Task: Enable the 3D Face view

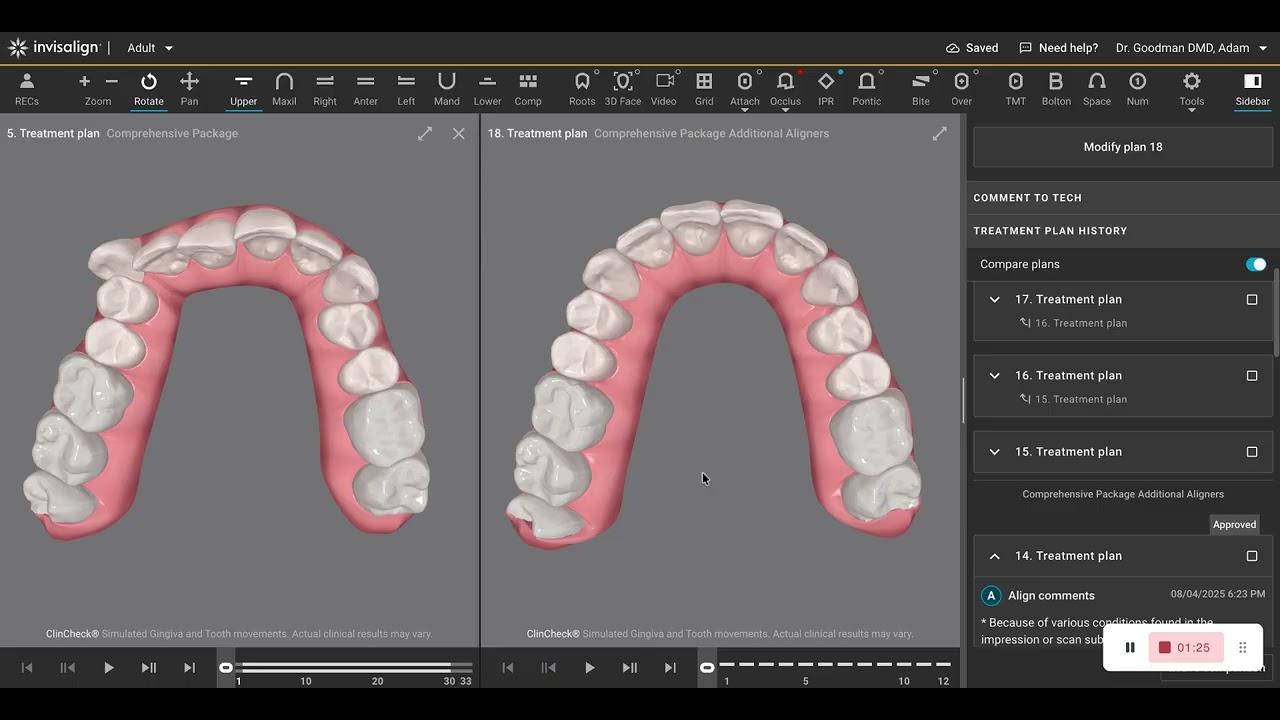Action: pyautogui.click(x=623, y=88)
